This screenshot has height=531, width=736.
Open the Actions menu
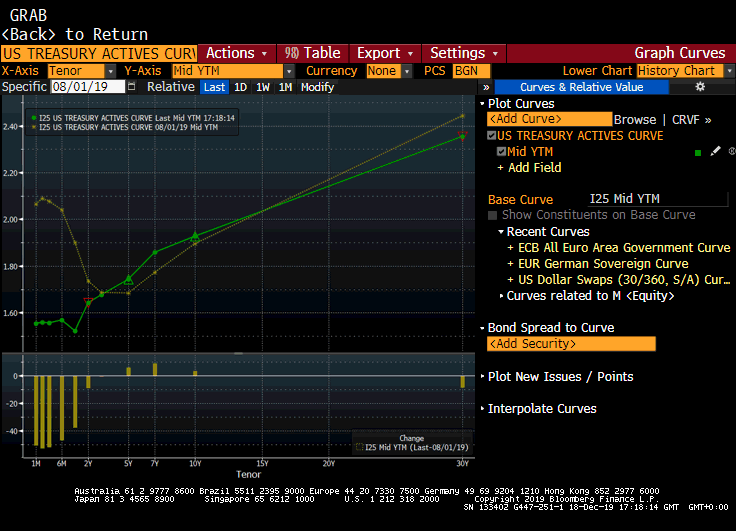tap(237, 53)
